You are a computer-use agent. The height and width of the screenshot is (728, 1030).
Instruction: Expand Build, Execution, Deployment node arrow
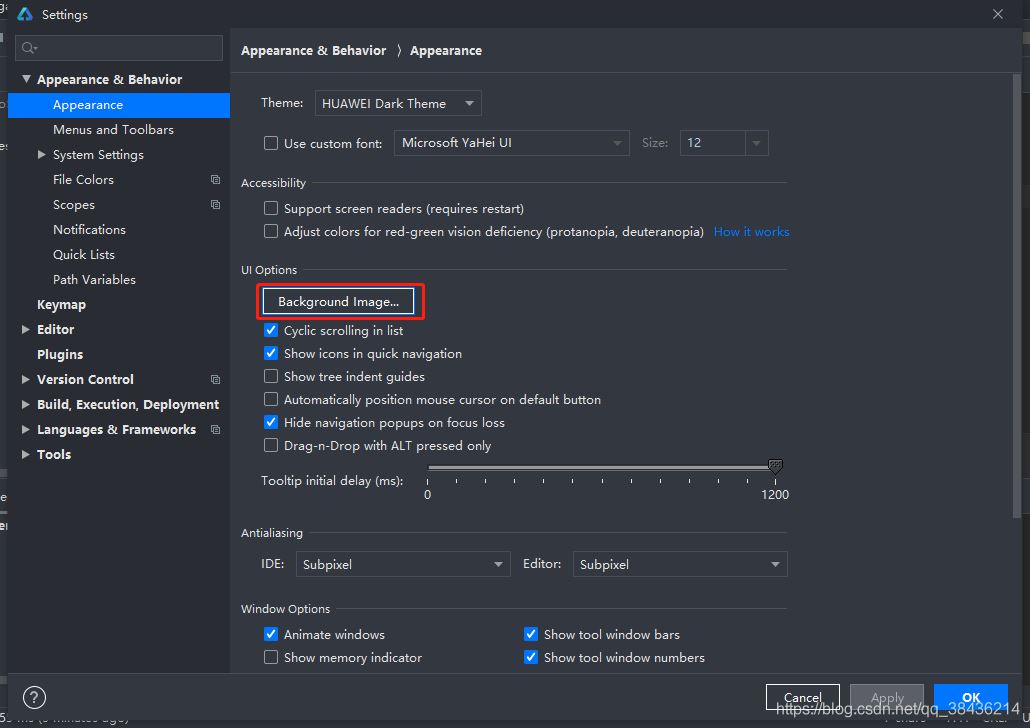pyautogui.click(x=26, y=404)
